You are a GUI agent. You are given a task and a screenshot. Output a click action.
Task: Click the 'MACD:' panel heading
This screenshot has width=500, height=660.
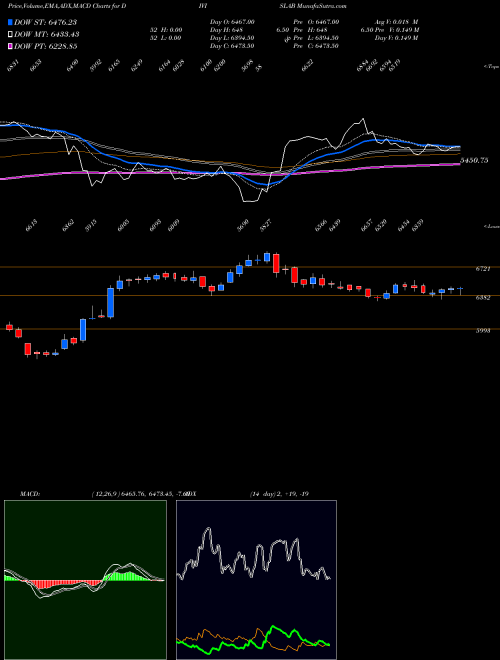pyautogui.click(x=30, y=494)
